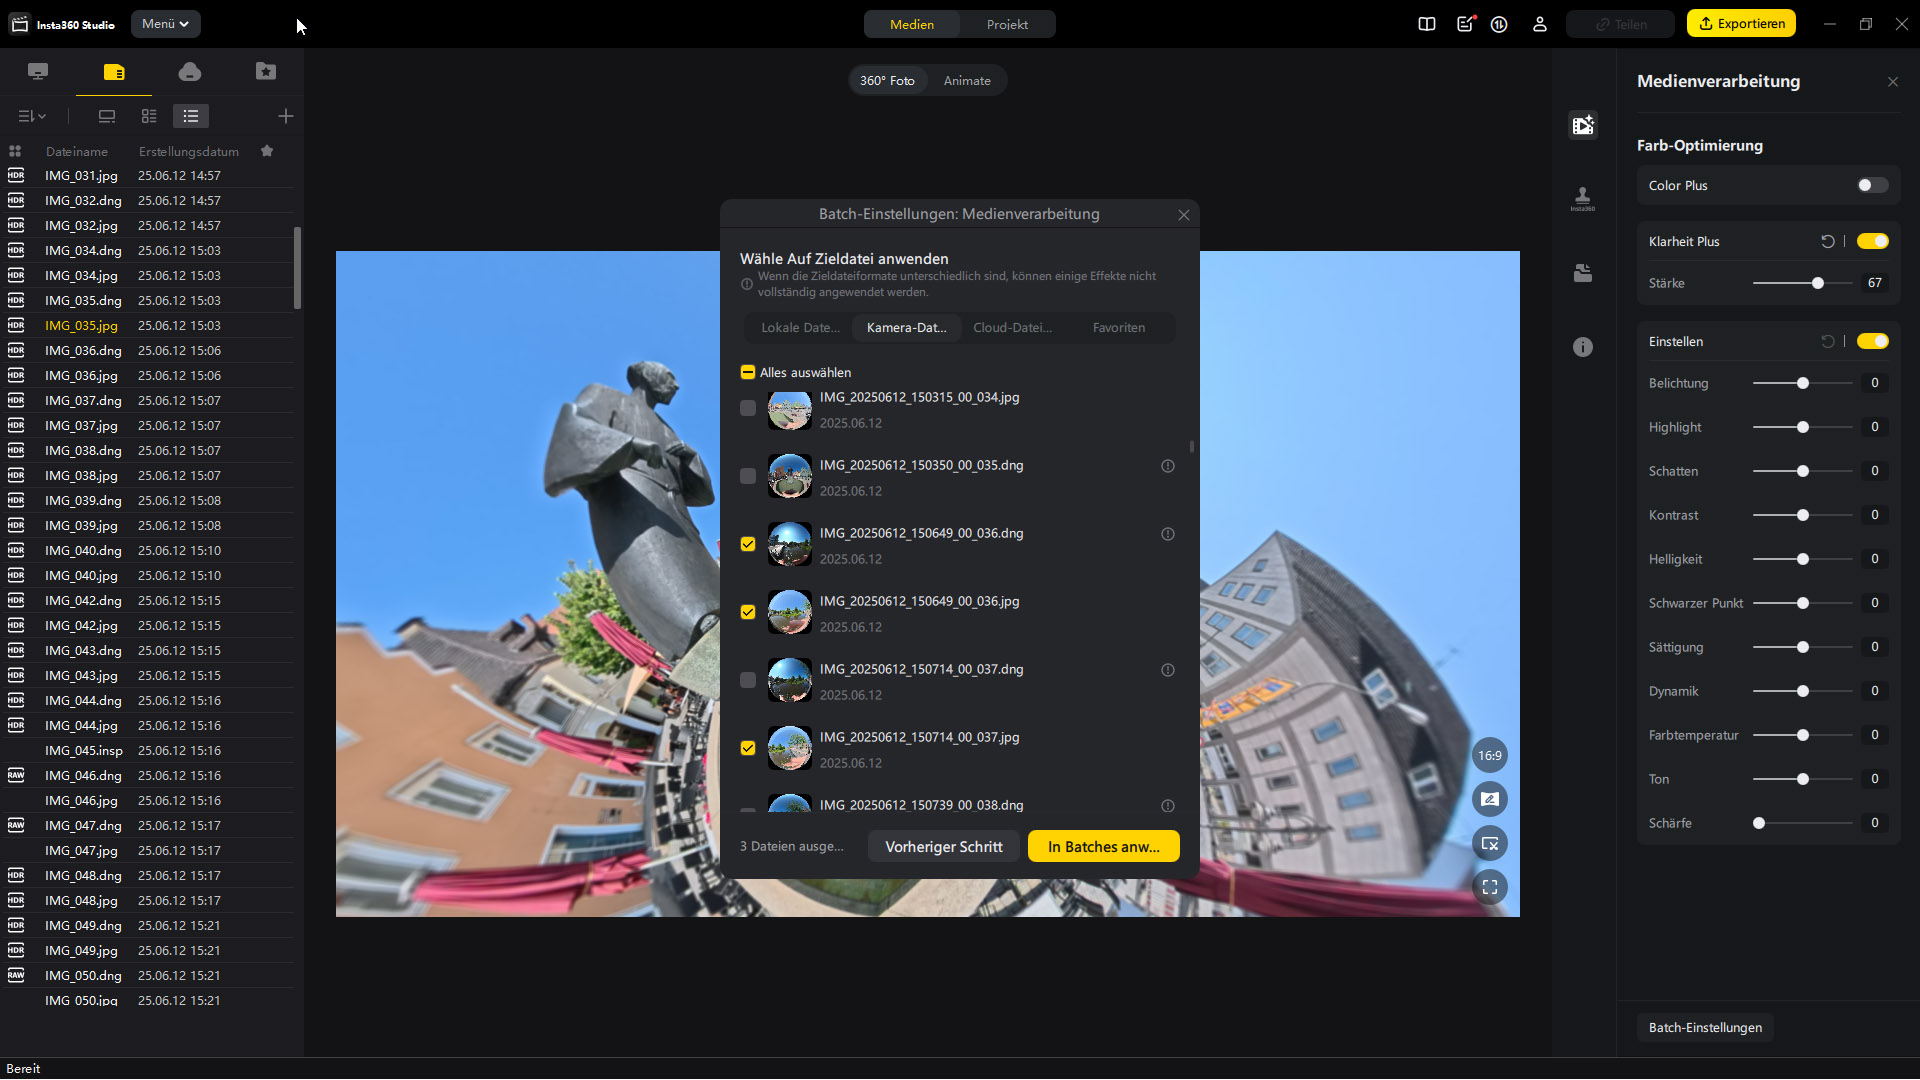Add media with the plus icon
The height and width of the screenshot is (1080, 1920).
[x=286, y=117]
